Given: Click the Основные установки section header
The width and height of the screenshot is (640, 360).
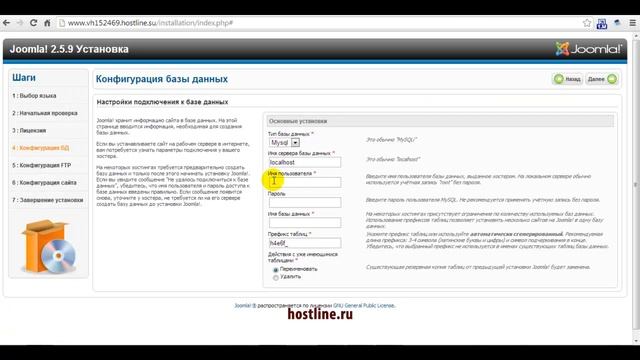Looking at the screenshot, I should [x=440, y=121].
